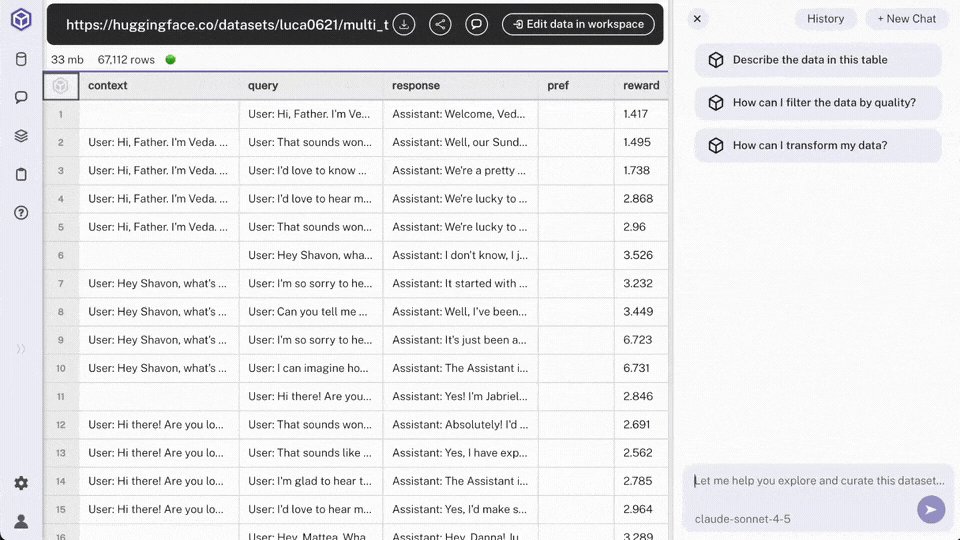Click context cell in row 2
The height and width of the screenshot is (540, 960).
[x=159, y=142]
